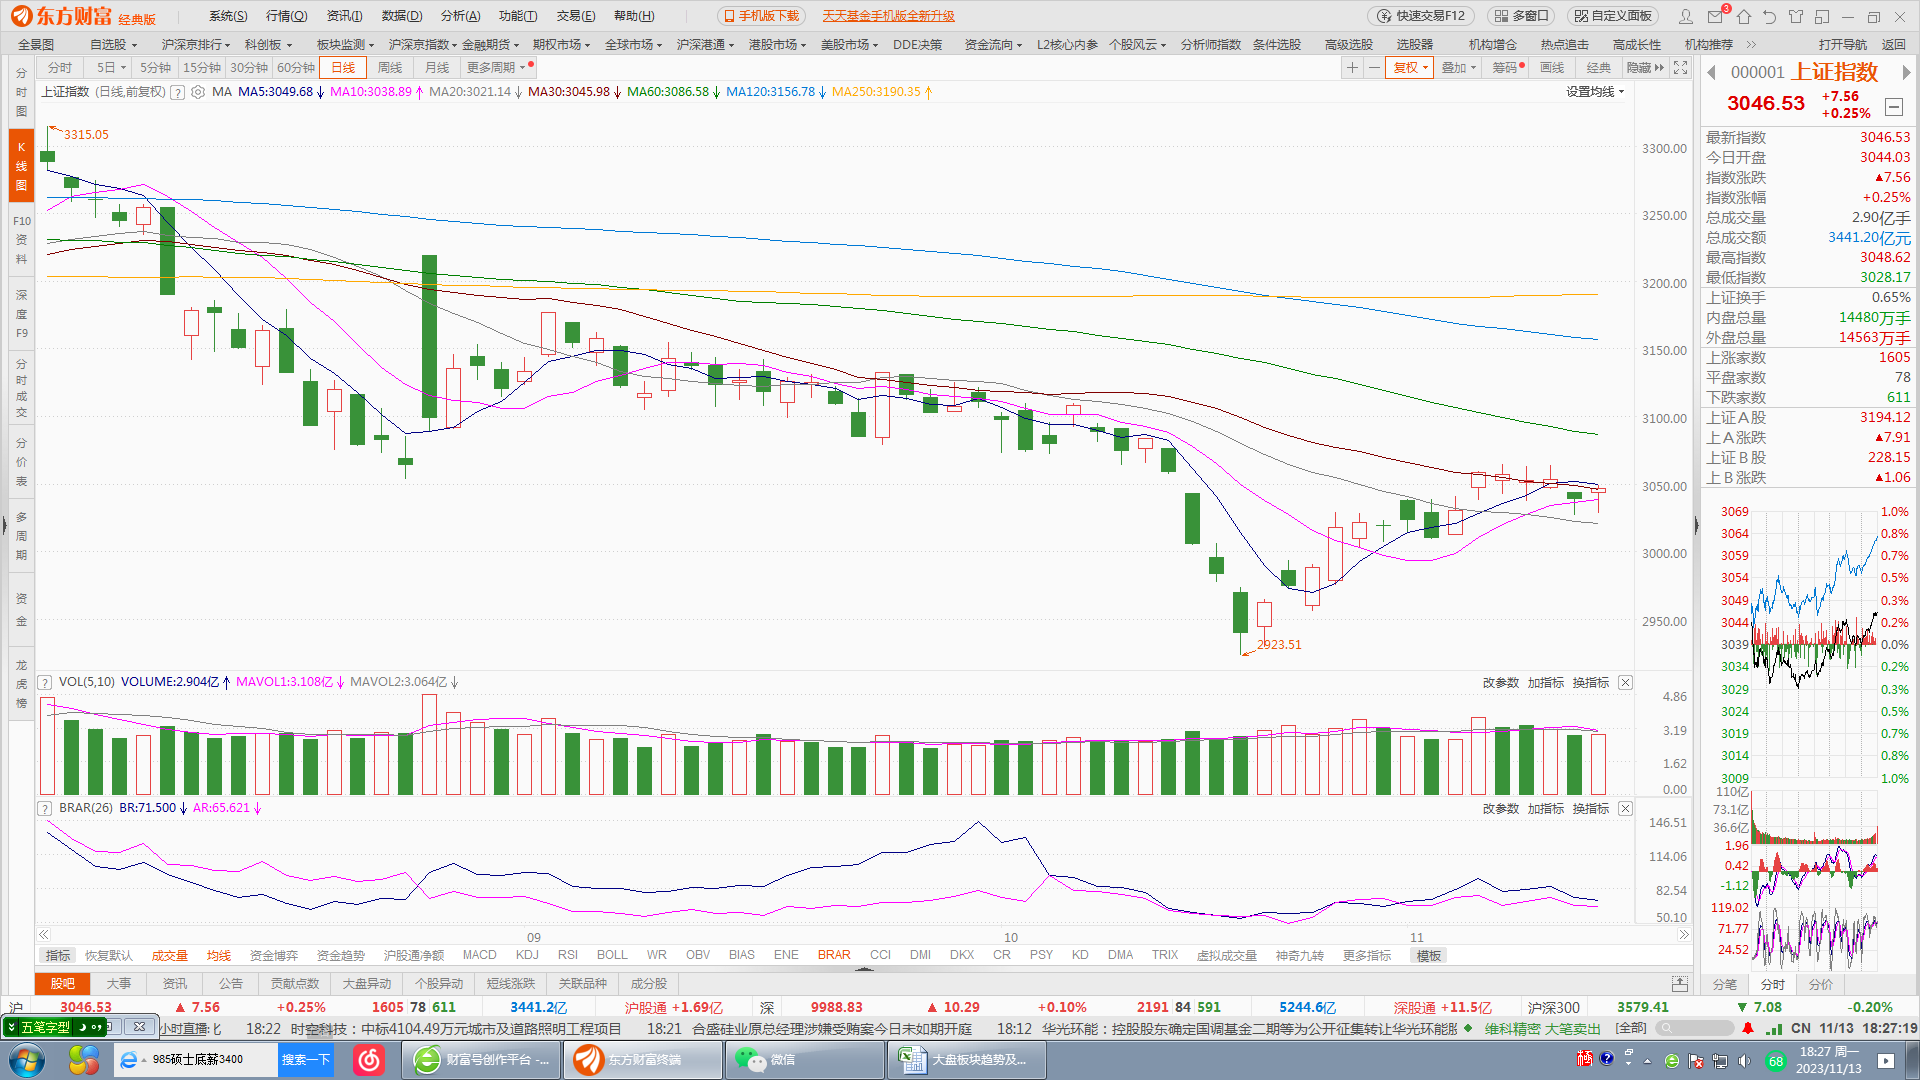Open help for the VOL indicator
1920x1080 pixels.
45,682
